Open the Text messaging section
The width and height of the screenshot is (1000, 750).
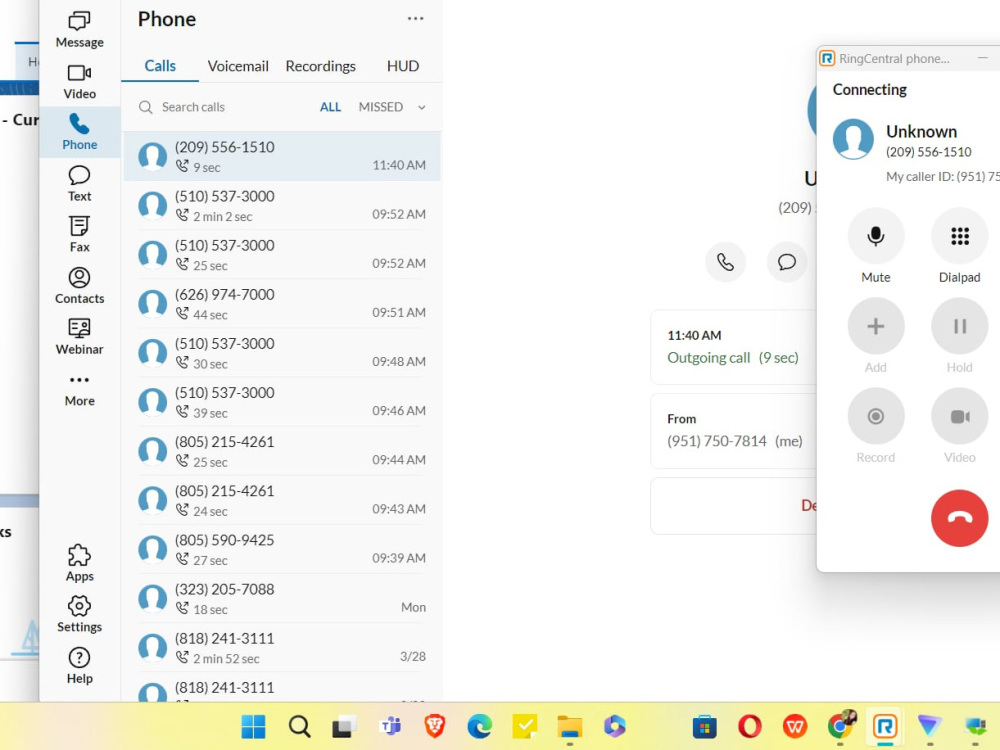pyautogui.click(x=79, y=184)
